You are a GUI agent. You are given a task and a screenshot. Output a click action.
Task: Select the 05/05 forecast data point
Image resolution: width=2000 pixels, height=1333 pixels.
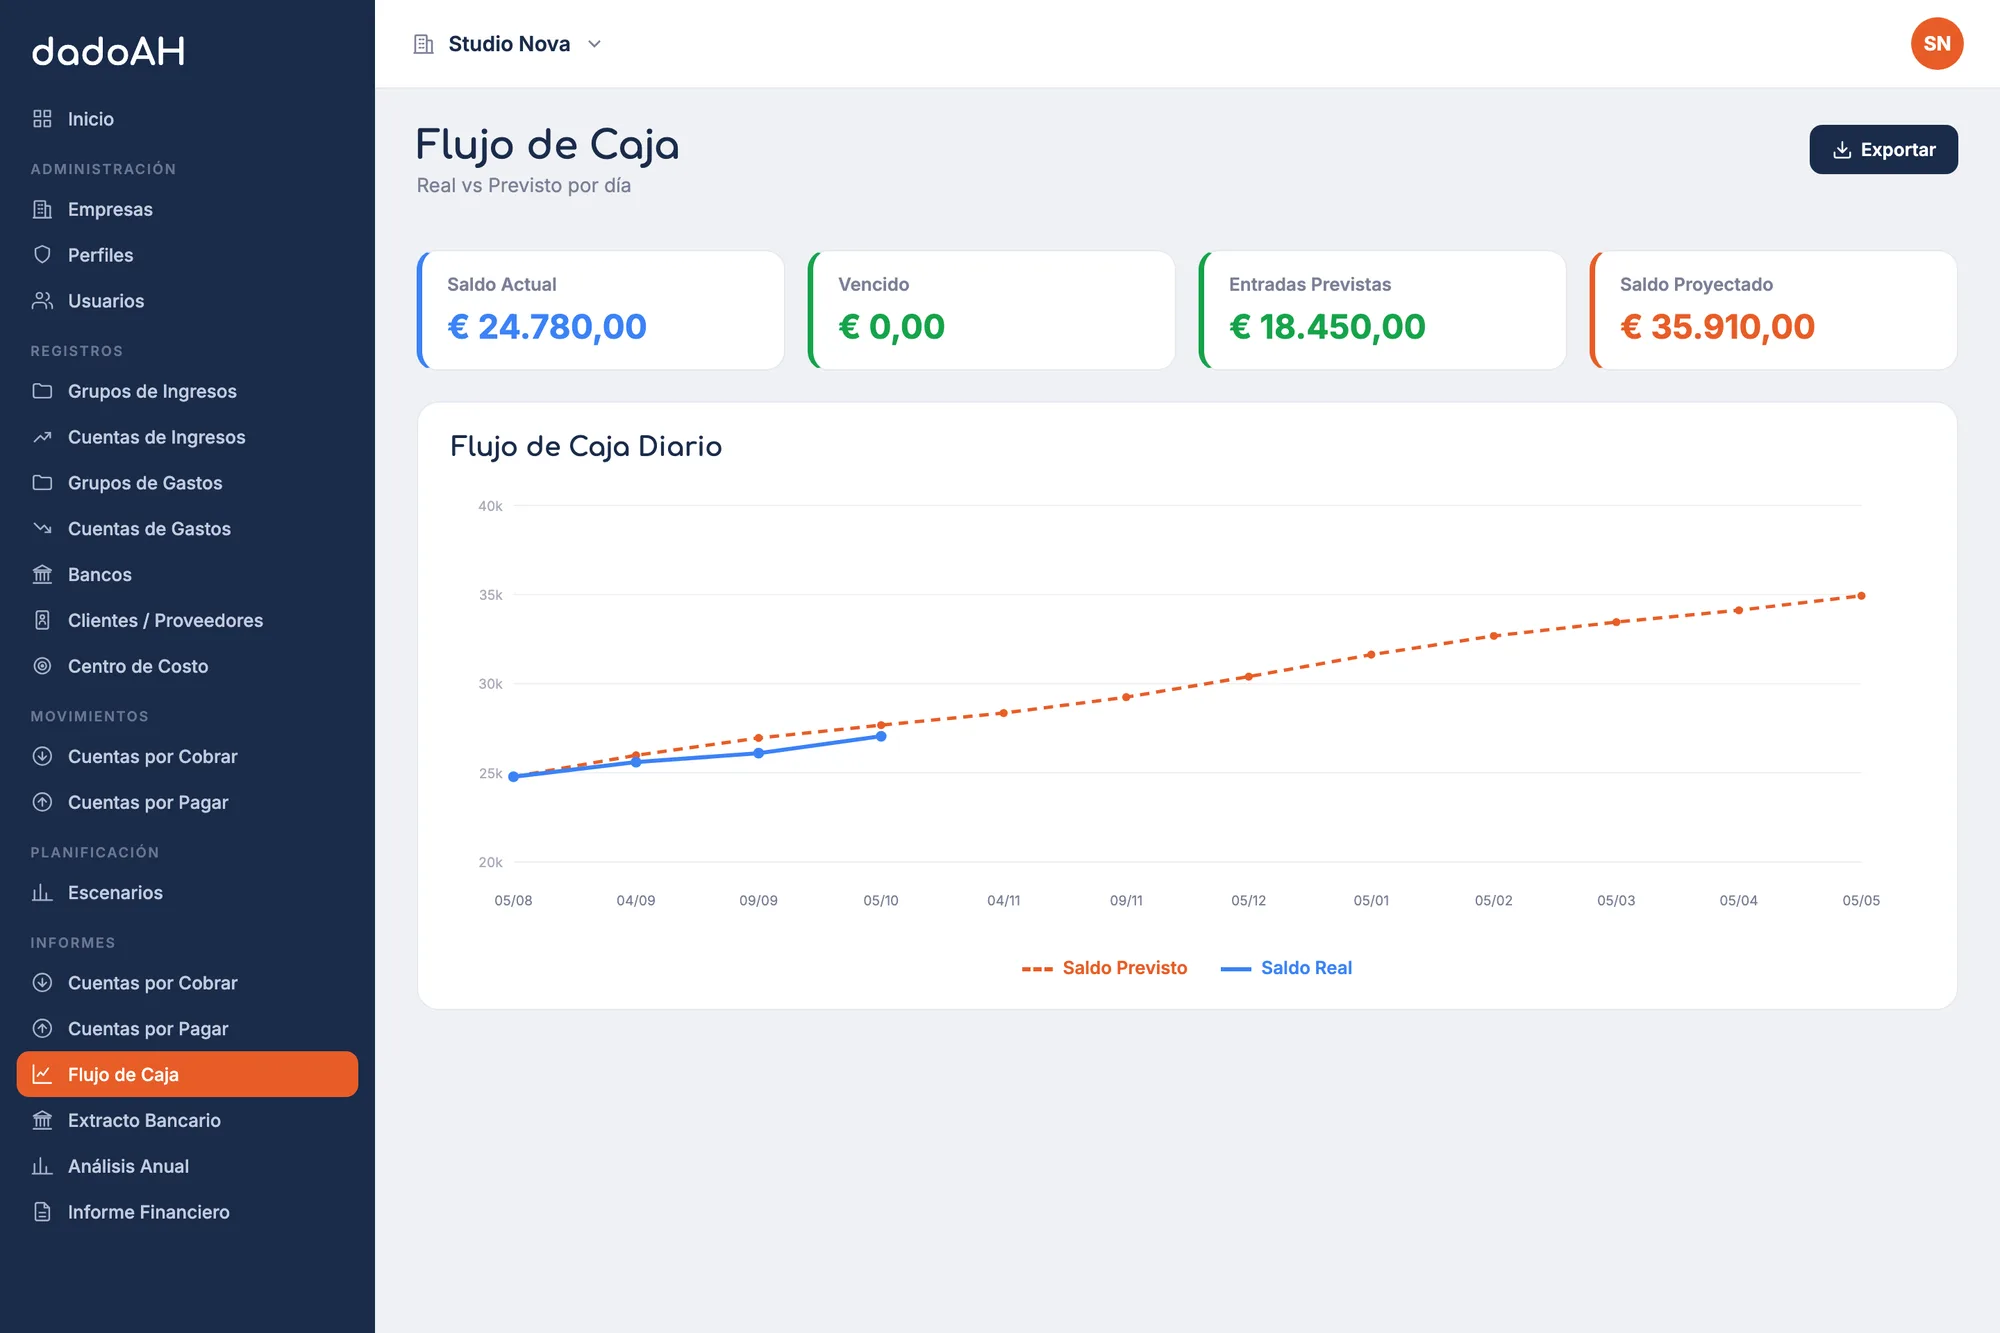pyautogui.click(x=1861, y=596)
